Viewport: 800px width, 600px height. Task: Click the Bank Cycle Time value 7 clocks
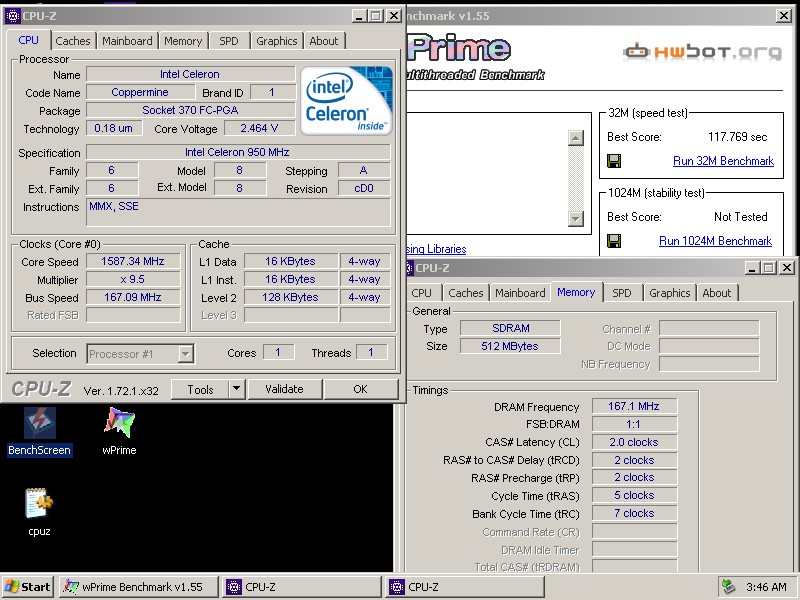pos(634,513)
